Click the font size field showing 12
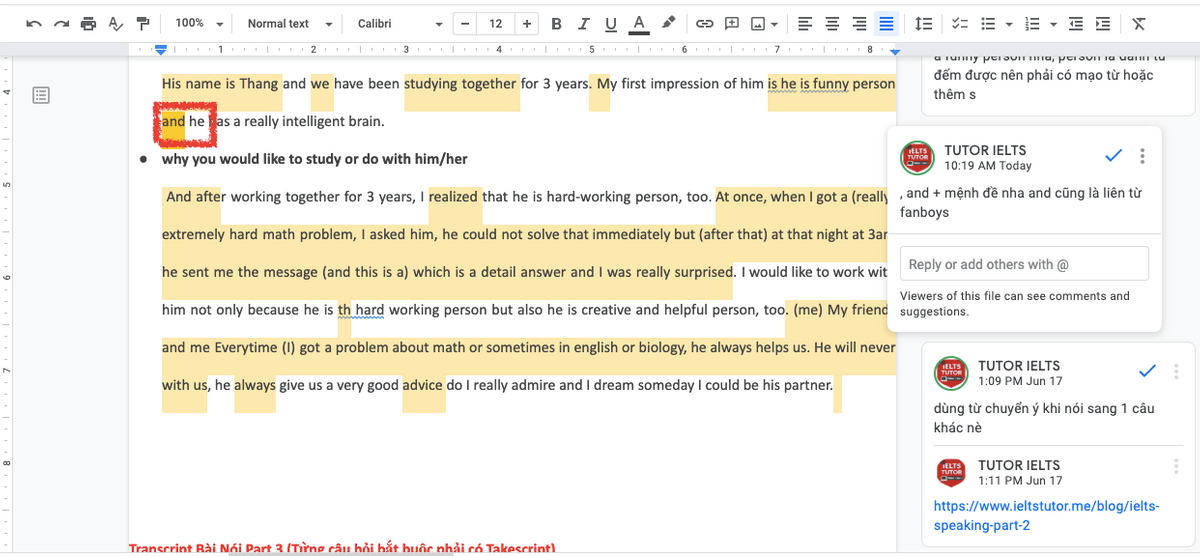The height and width of the screenshot is (556, 1200). point(496,23)
